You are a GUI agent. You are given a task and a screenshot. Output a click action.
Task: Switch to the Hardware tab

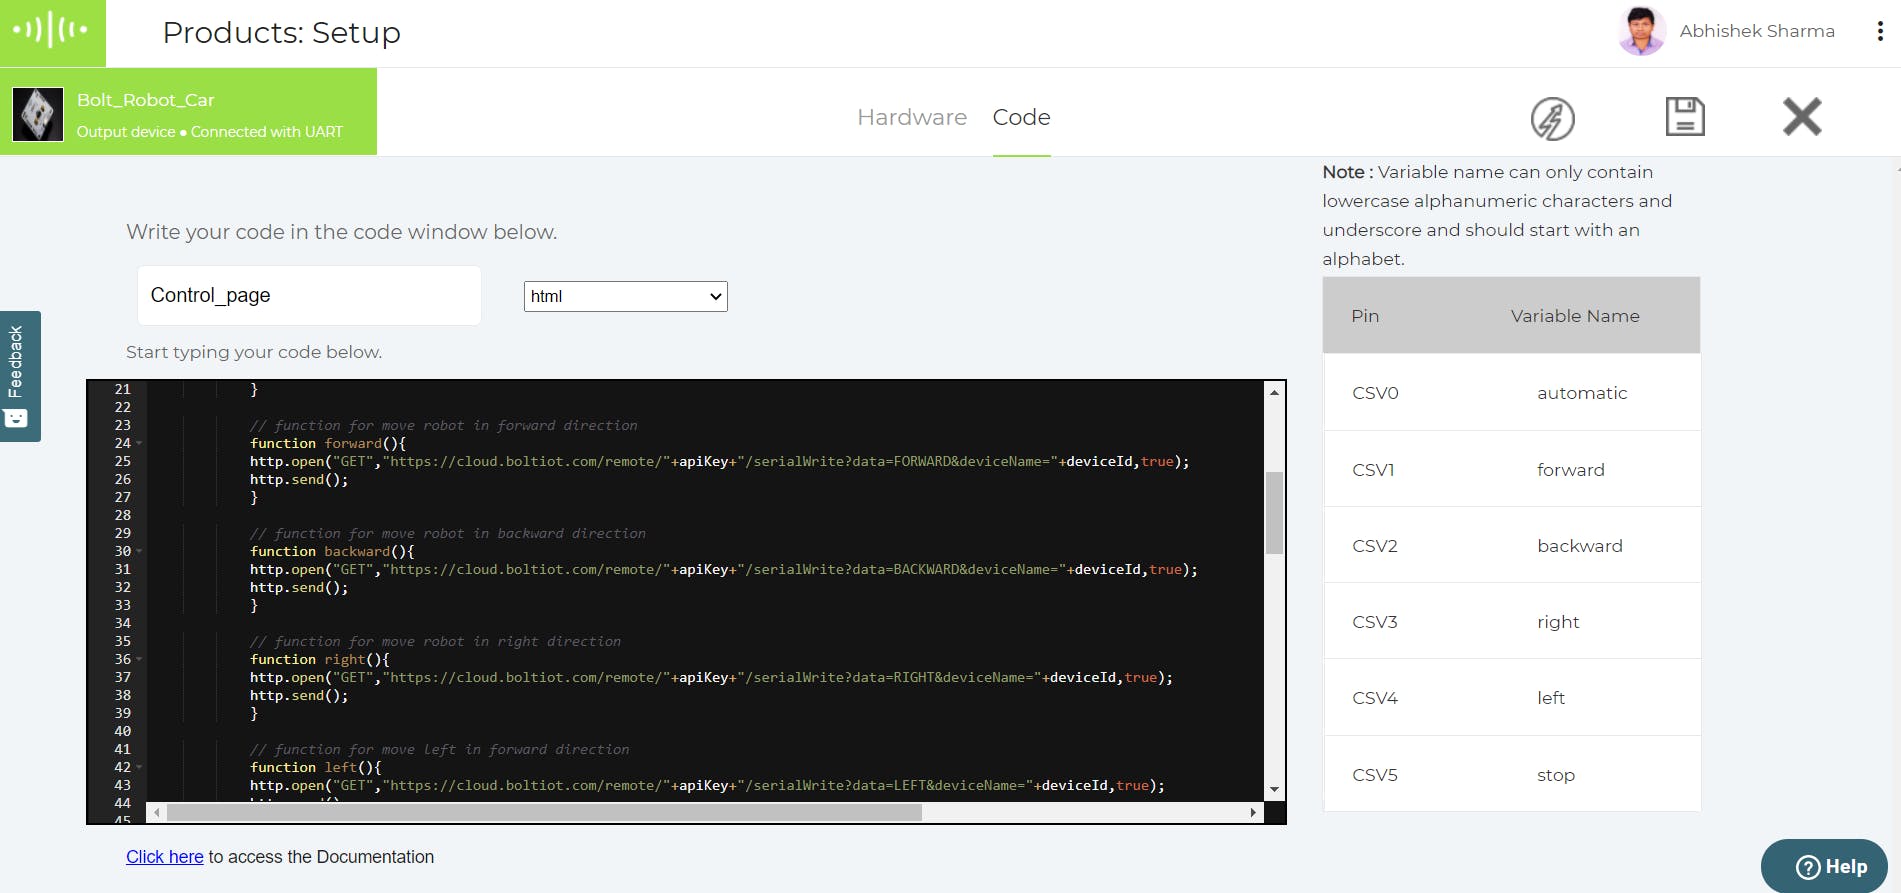912,117
